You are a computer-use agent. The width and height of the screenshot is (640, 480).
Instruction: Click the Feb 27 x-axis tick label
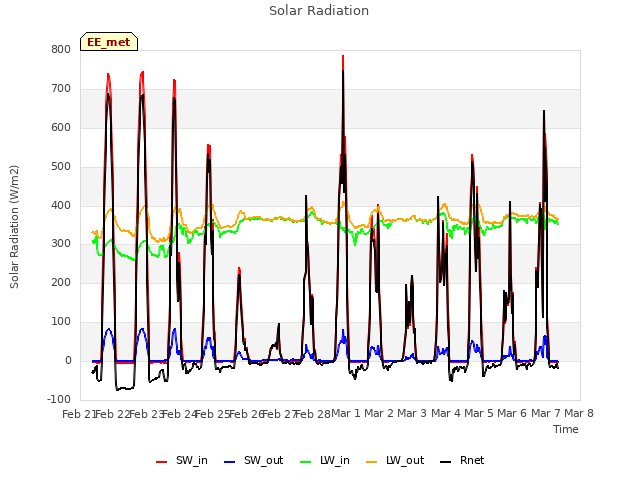(x=280, y=414)
